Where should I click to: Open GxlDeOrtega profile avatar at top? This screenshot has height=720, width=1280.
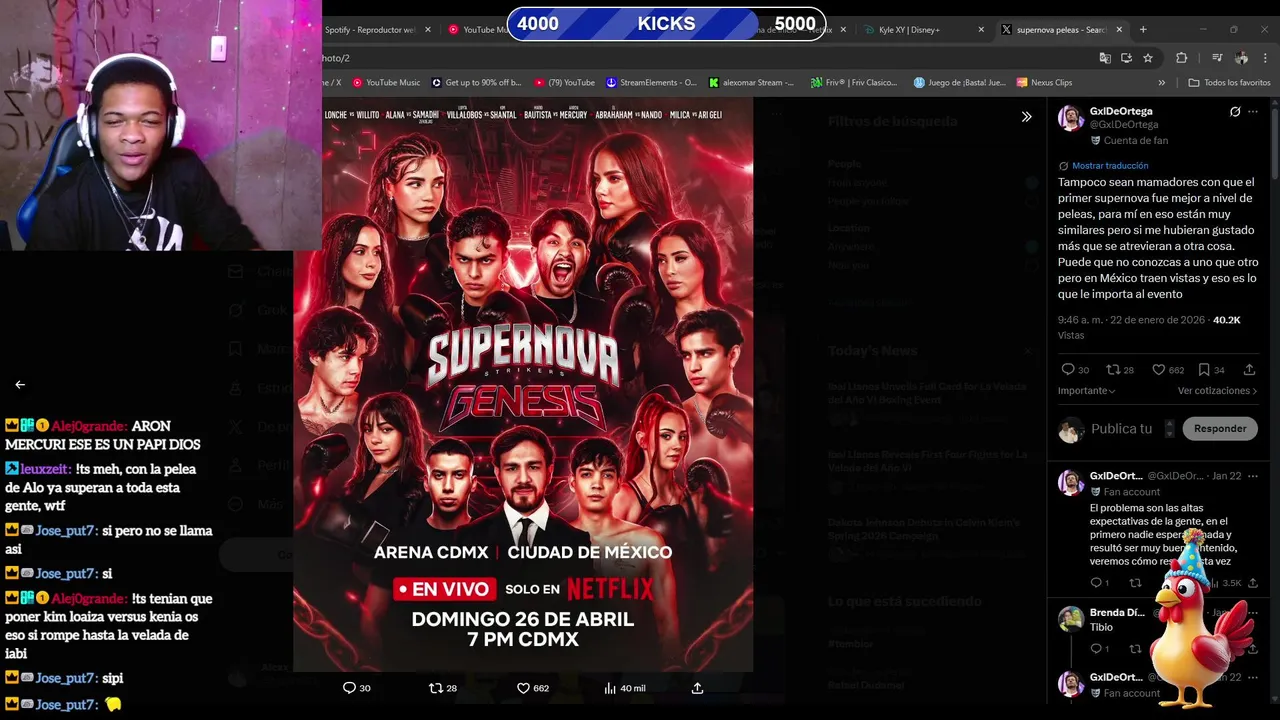point(1071,118)
